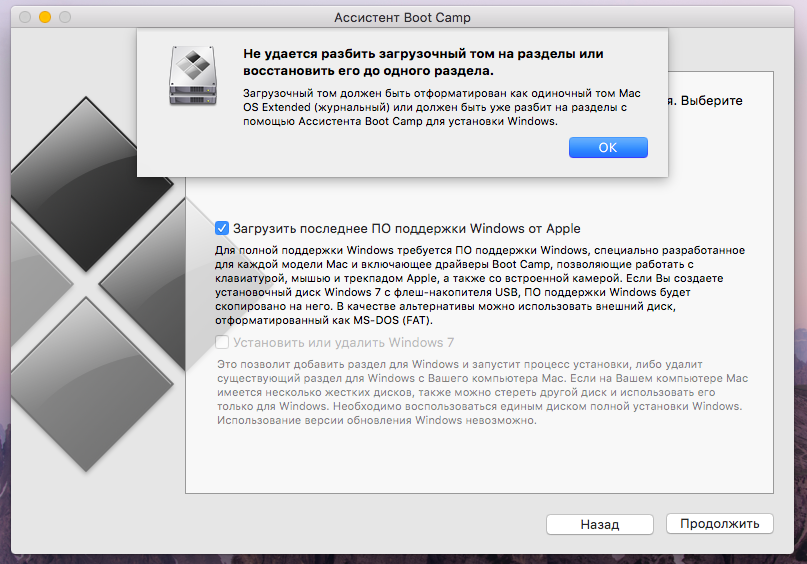Image resolution: width=807 pixels, height=564 pixels.
Task: Click the yellow minimize window button
Action: pyautogui.click(x=45, y=17)
